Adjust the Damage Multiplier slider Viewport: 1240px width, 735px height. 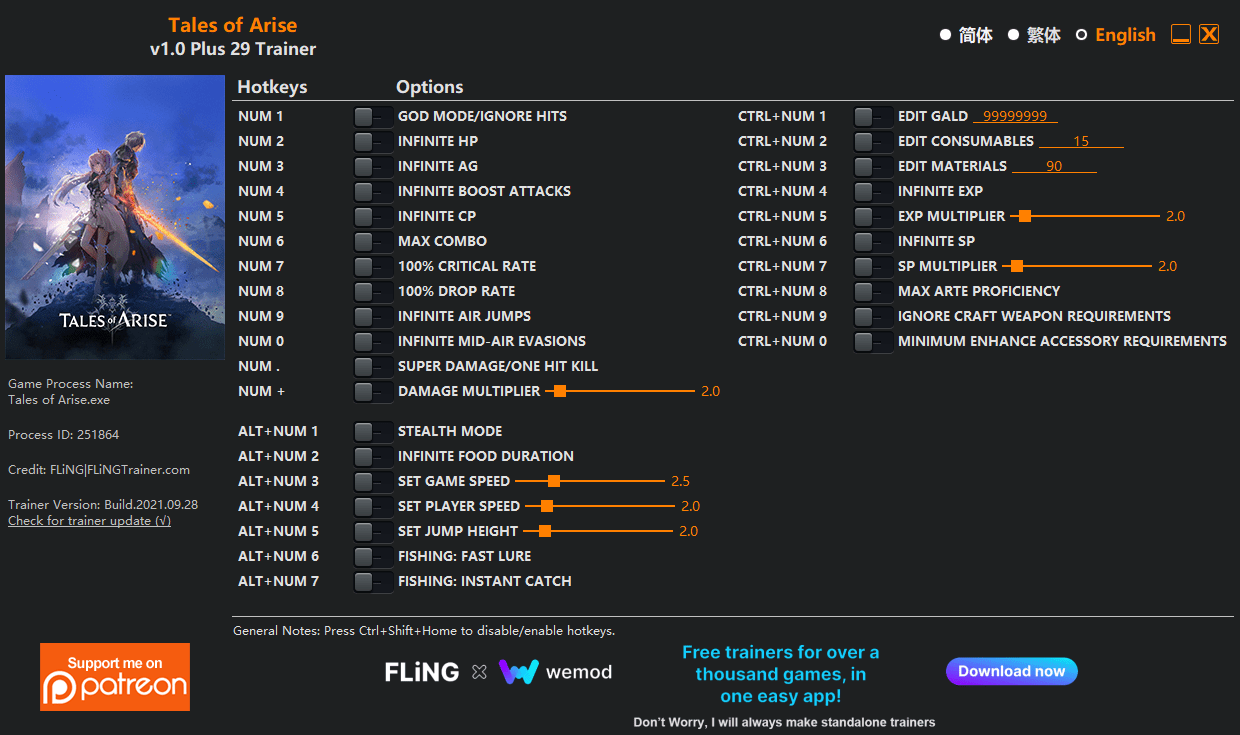(x=560, y=391)
